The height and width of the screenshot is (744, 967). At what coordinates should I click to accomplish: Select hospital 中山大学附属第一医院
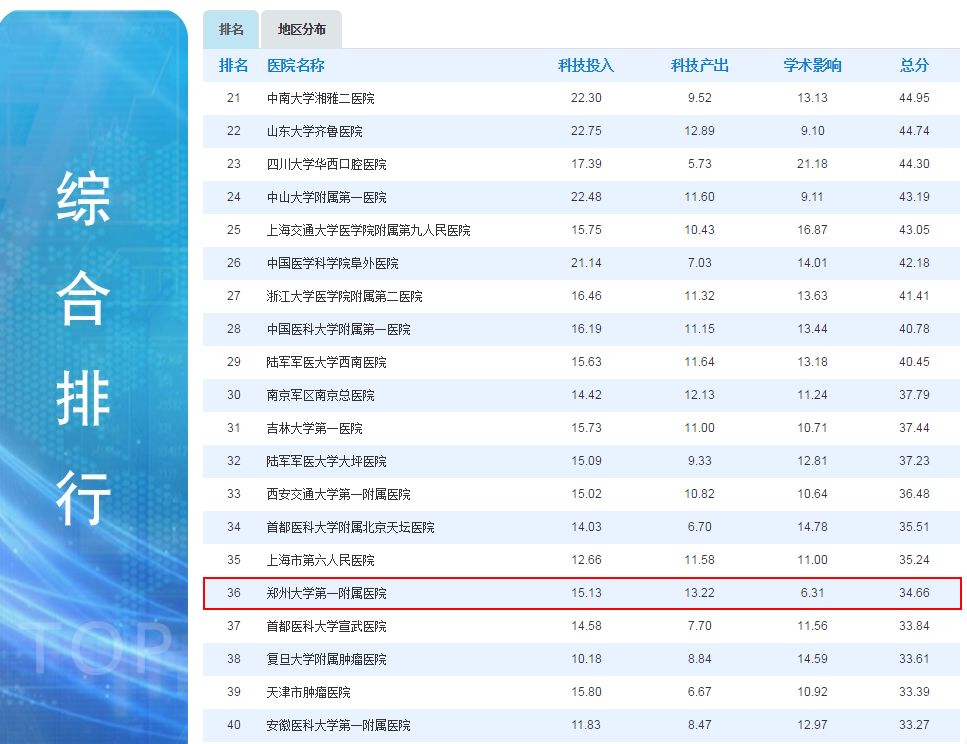click(326, 197)
